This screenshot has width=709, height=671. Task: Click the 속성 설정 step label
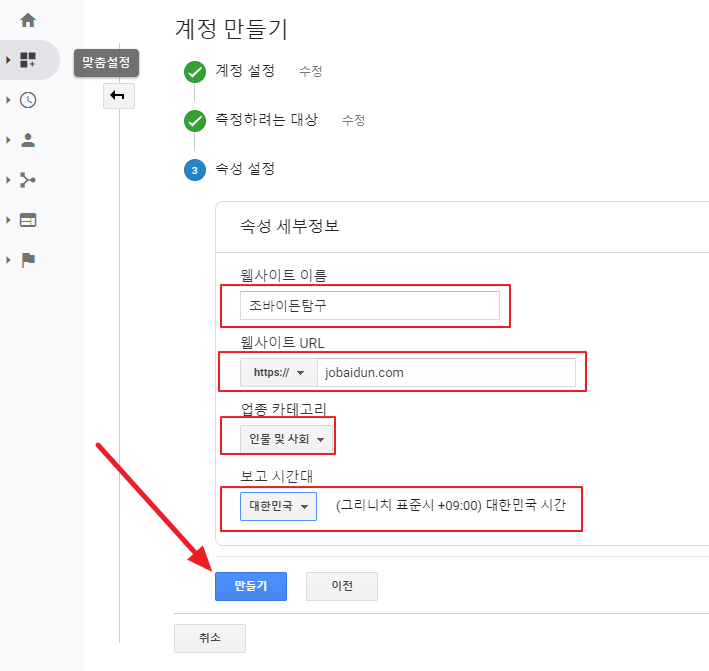click(245, 169)
